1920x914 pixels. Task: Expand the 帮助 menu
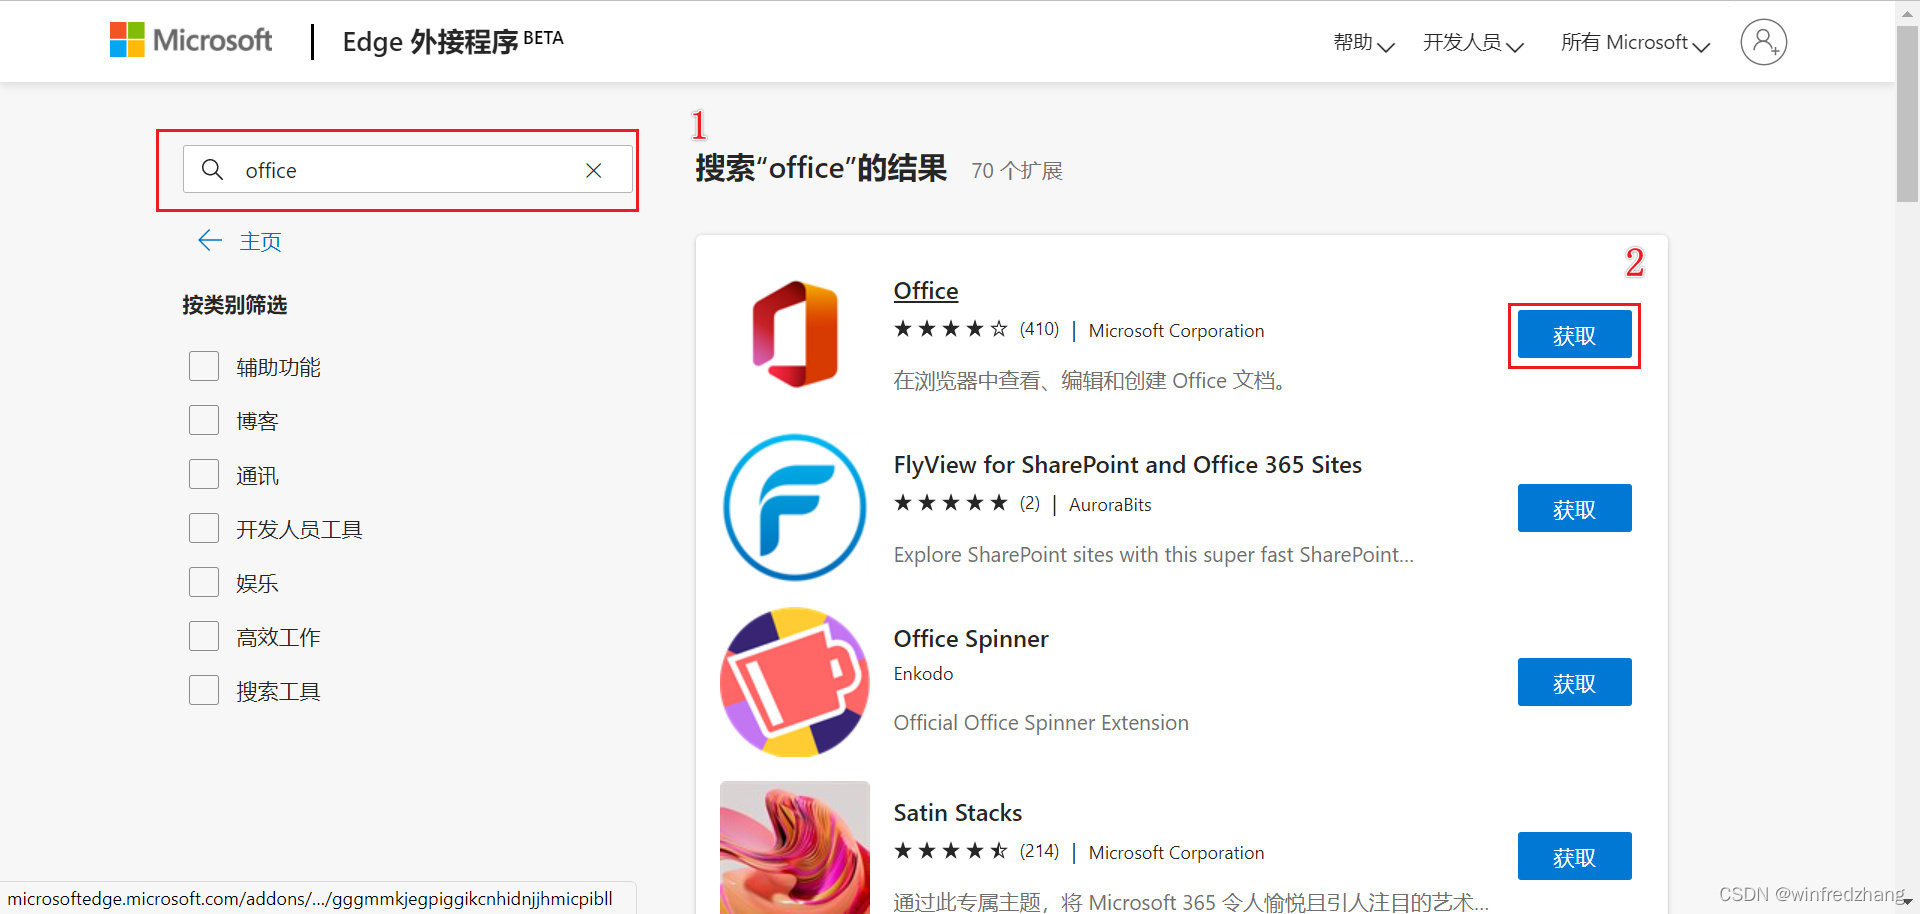(x=1363, y=42)
